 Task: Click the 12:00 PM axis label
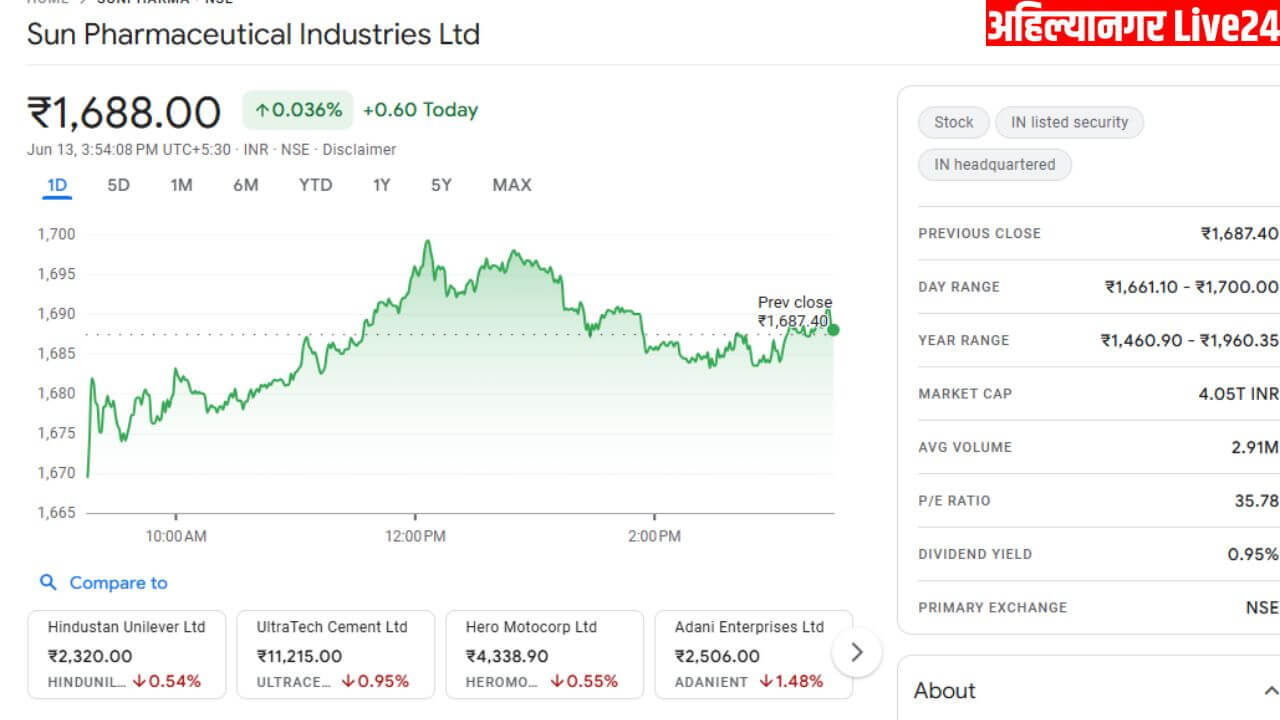(415, 537)
